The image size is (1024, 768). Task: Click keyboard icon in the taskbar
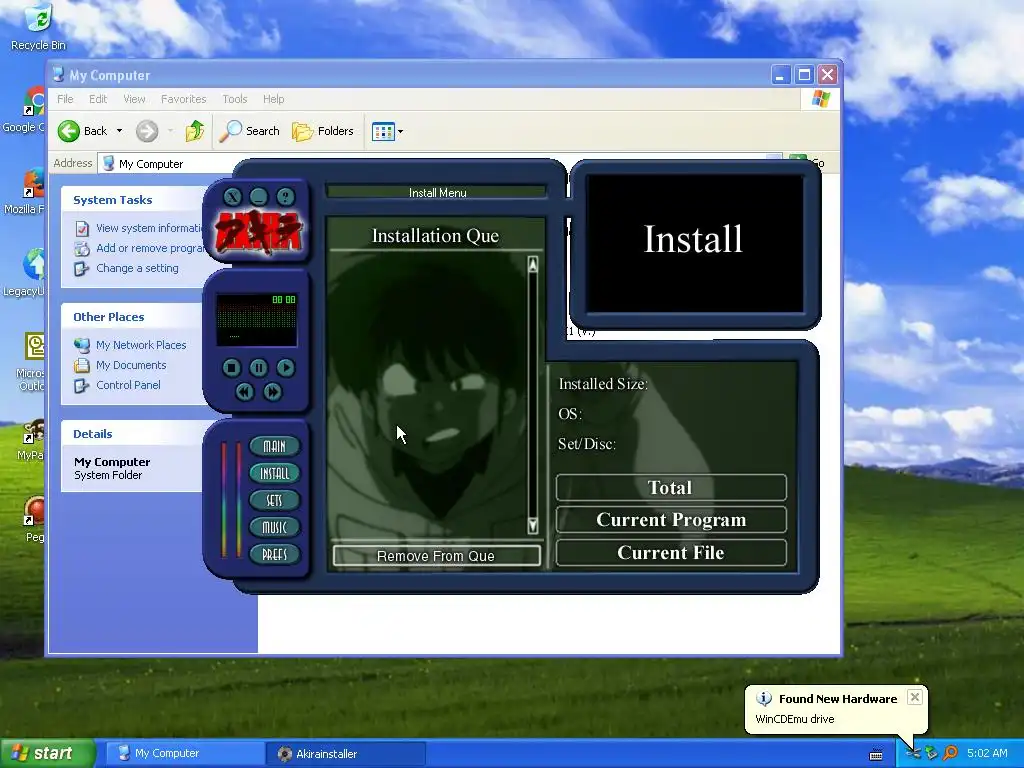click(876, 754)
